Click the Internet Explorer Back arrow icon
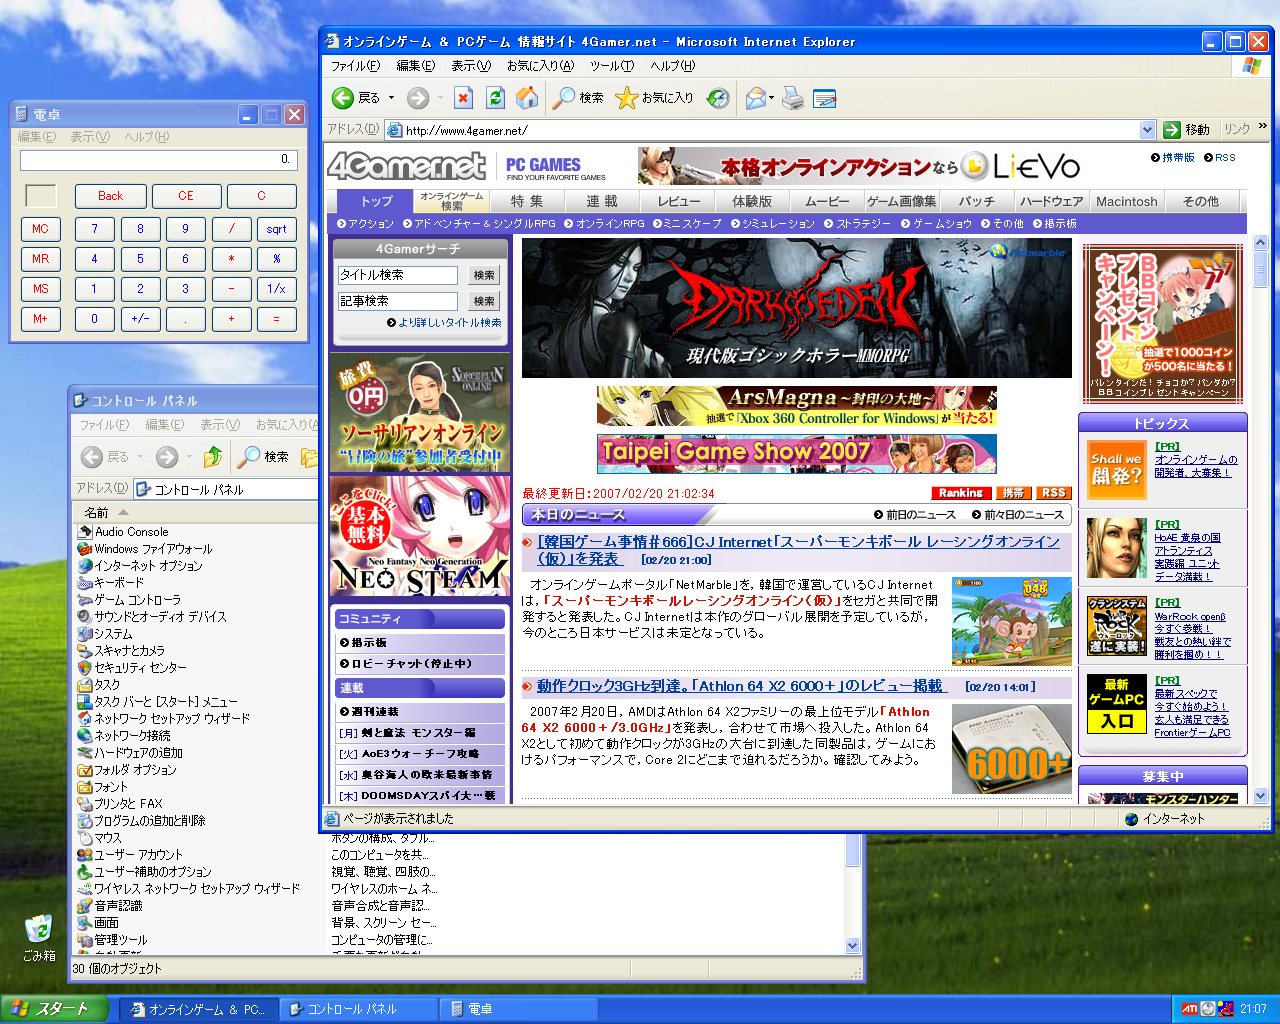1280x1024 pixels. (x=343, y=98)
